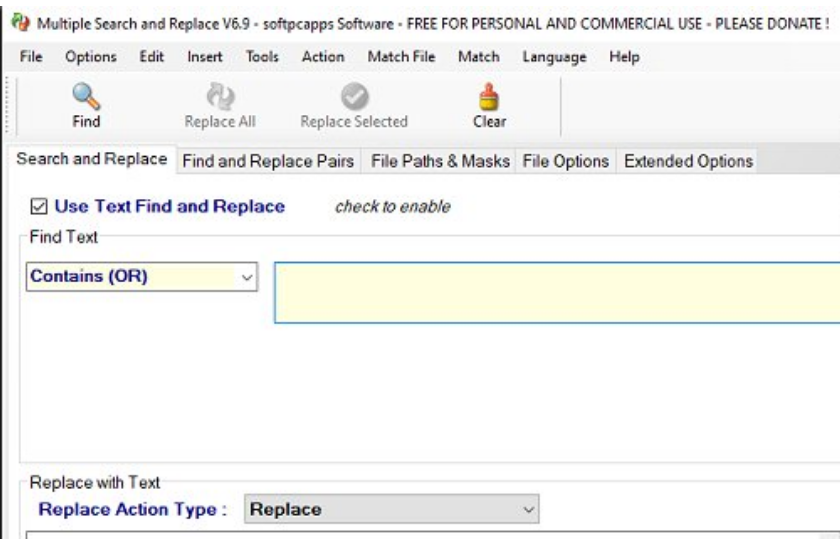The height and width of the screenshot is (539, 840).
Task: Open the Match File menu
Action: click(x=401, y=58)
